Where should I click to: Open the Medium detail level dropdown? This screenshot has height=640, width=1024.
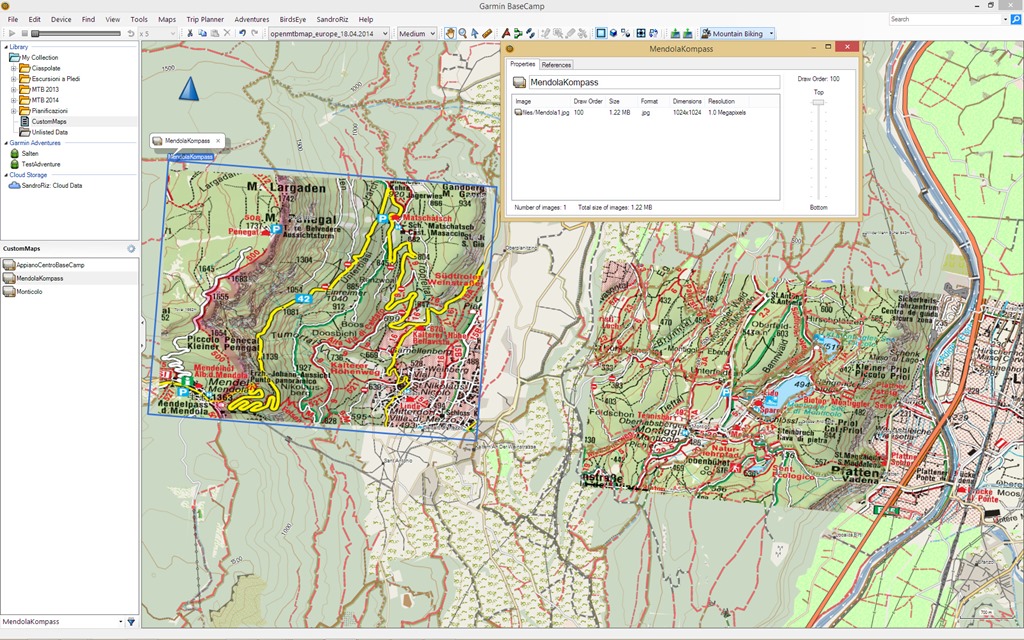point(417,33)
